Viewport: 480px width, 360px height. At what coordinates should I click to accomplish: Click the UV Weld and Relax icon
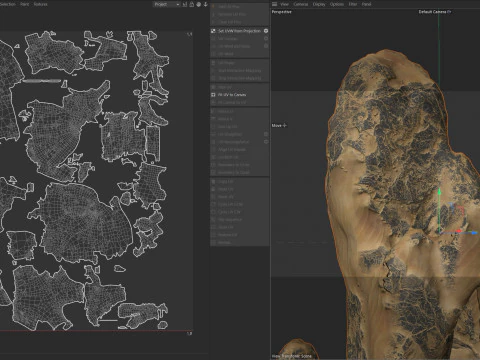[x=213, y=46]
